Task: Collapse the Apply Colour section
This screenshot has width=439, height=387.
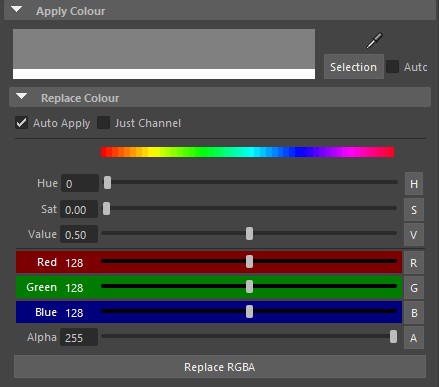Action: pyautogui.click(x=17, y=10)
